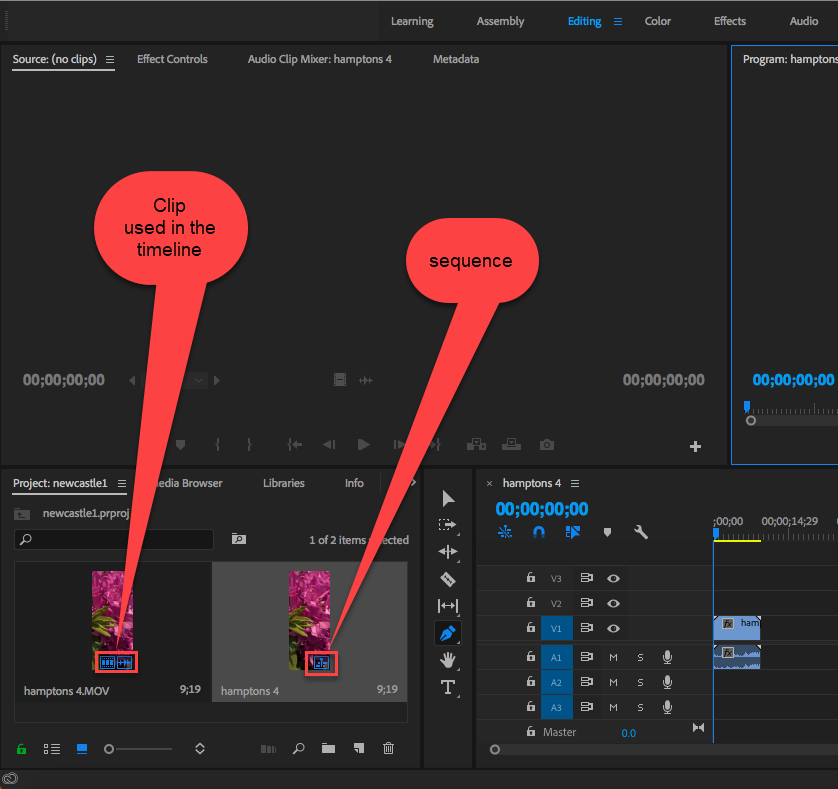Open the hamptons 4 timeline panel menu

pos(575,483)
